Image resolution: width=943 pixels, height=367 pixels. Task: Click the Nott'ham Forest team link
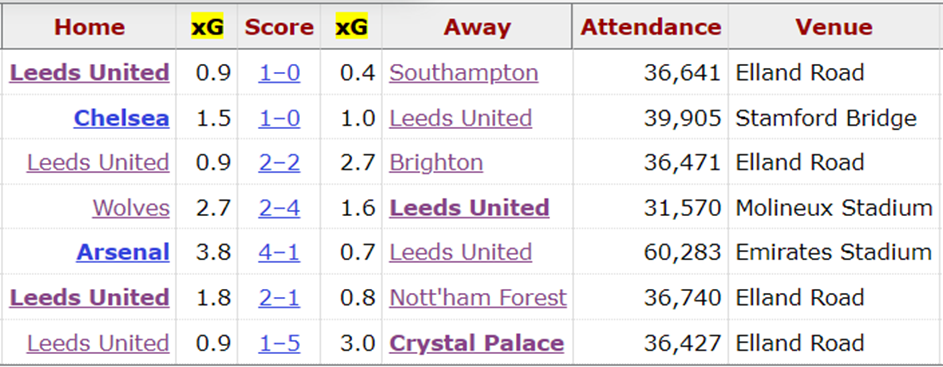click(478, 298)
